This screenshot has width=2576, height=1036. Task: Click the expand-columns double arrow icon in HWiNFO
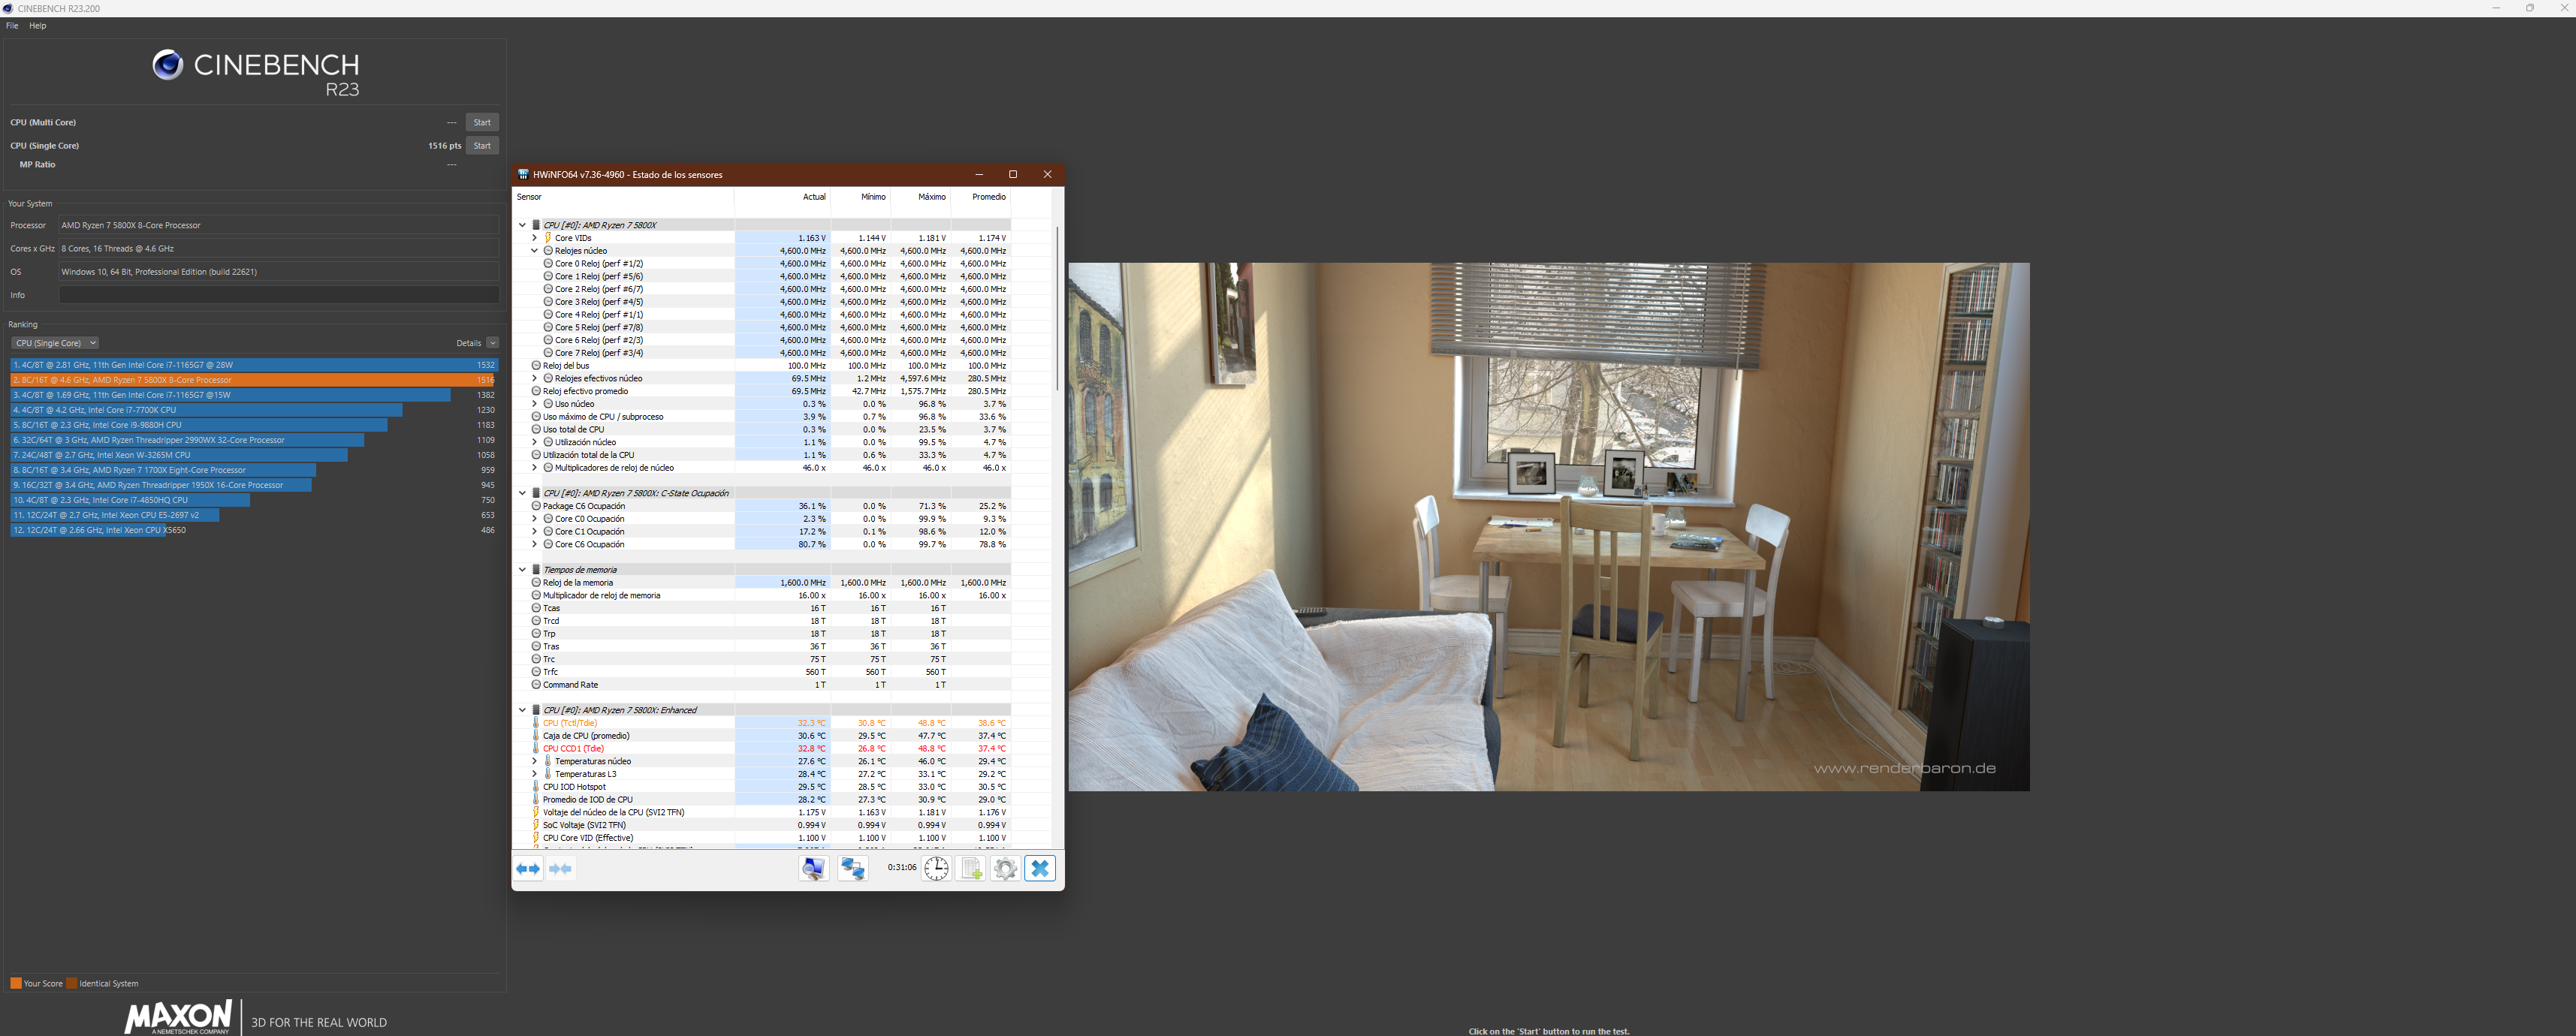click(528, 869)
